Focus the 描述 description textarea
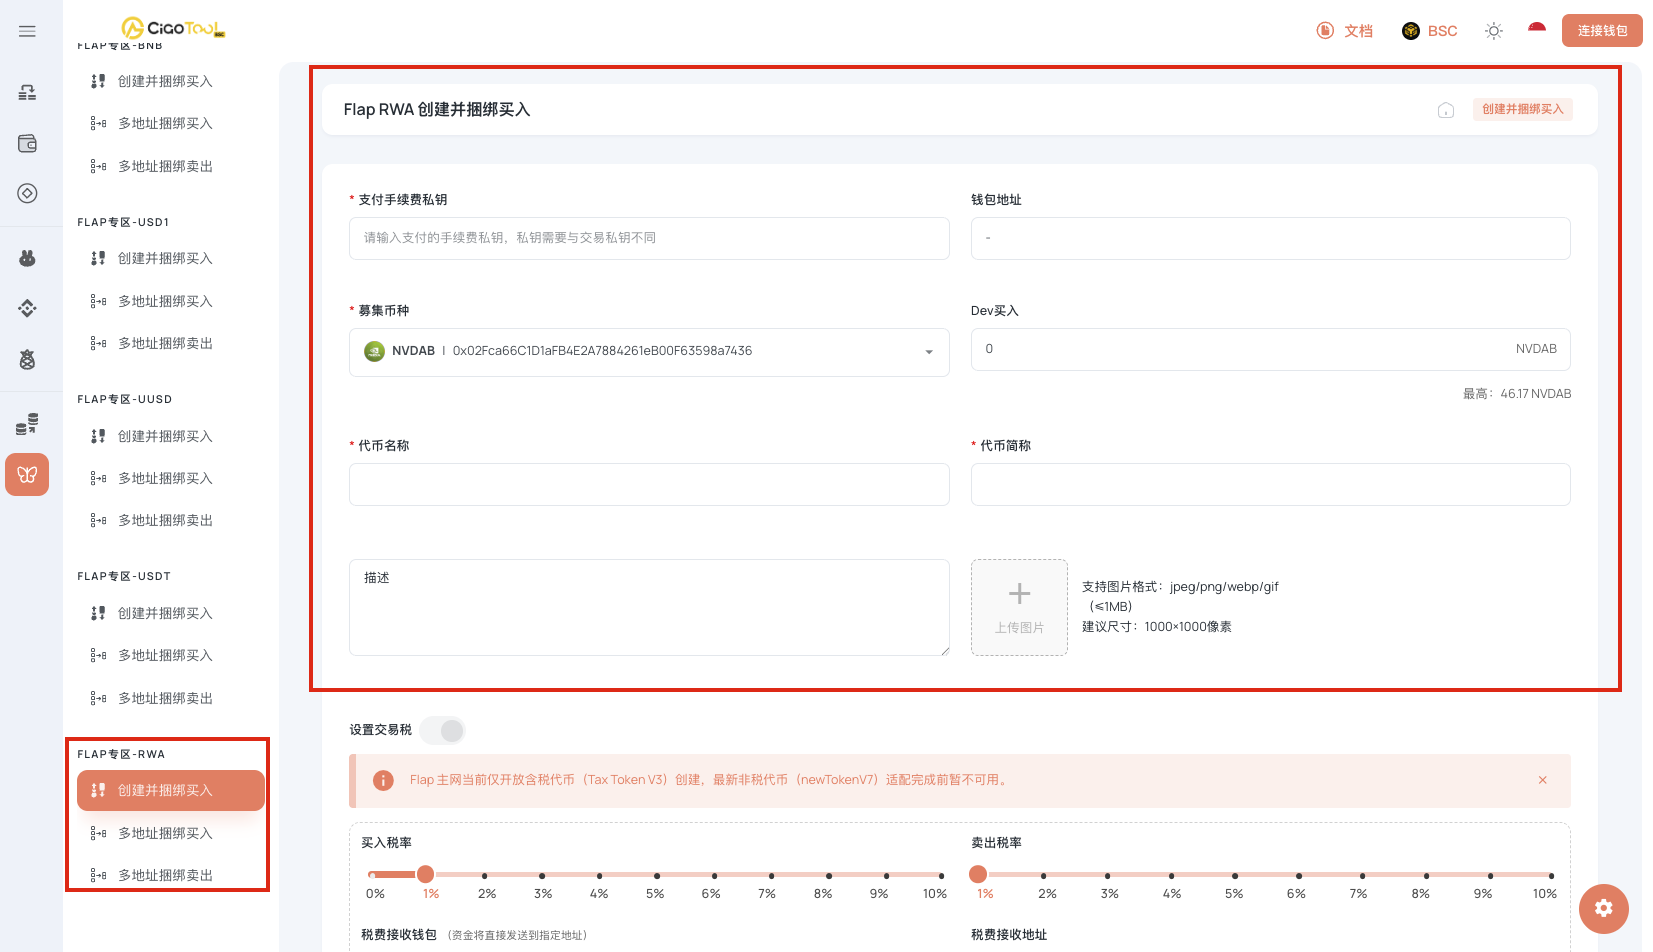This screenshot has width=1653, height=952. coord(649,607)
